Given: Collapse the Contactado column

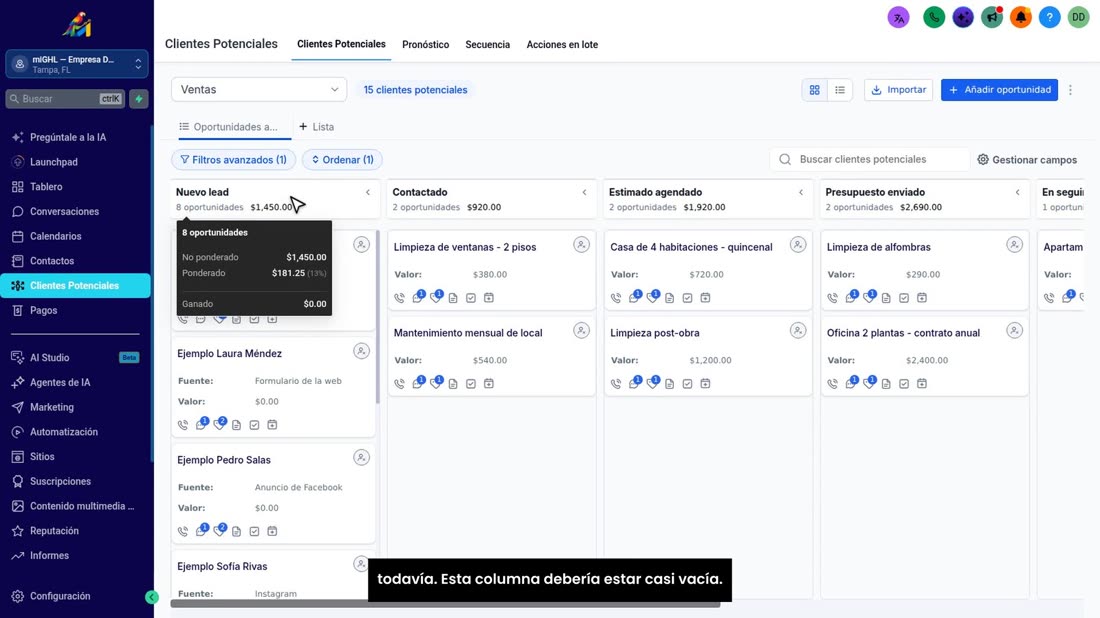Looking at the screenshot, I should click(584, 192).
